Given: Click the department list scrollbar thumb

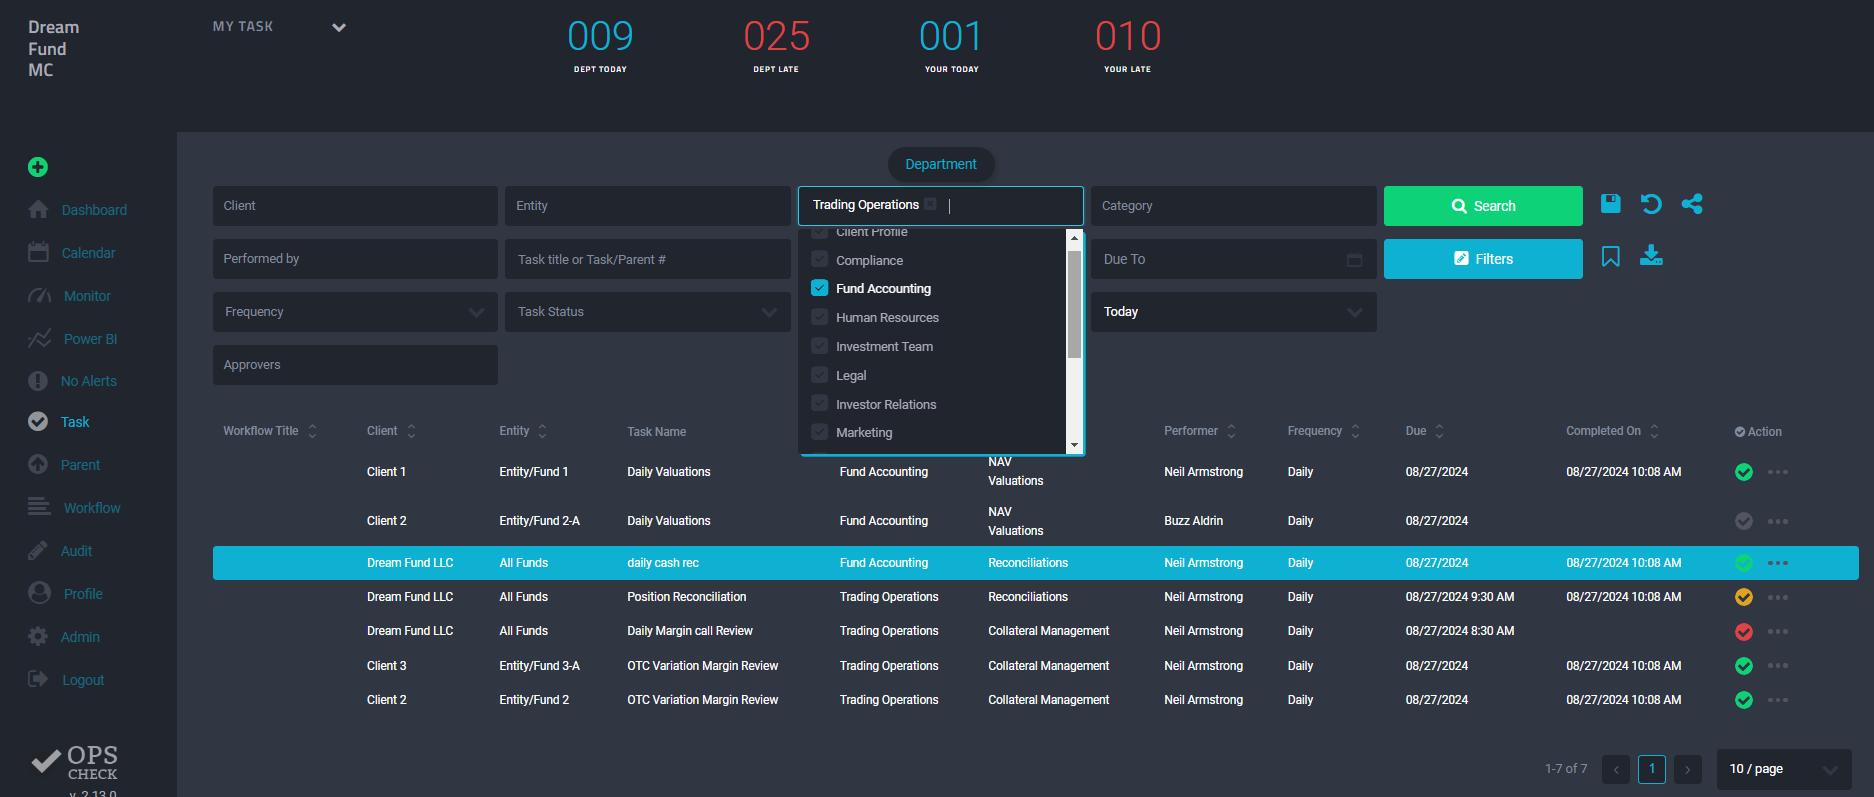Looking at the screenshot, I should (x=1075, y=304).
